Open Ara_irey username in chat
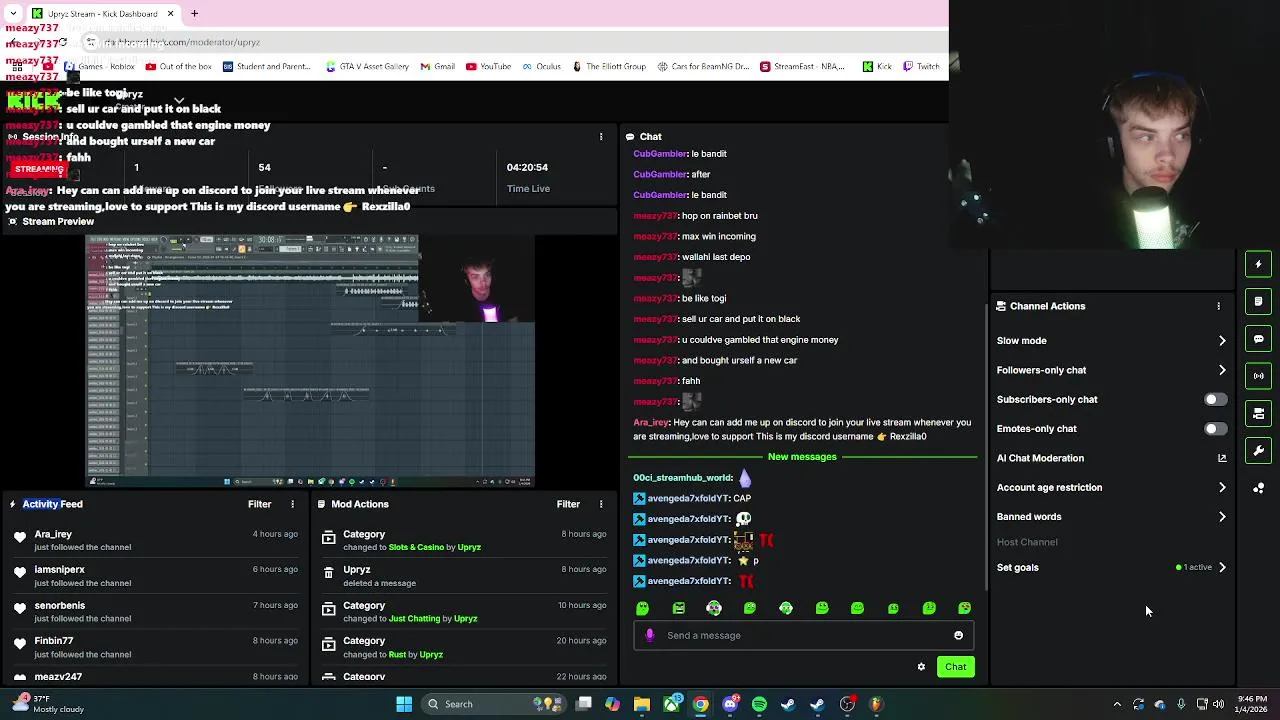 click(x=651, y=423)
